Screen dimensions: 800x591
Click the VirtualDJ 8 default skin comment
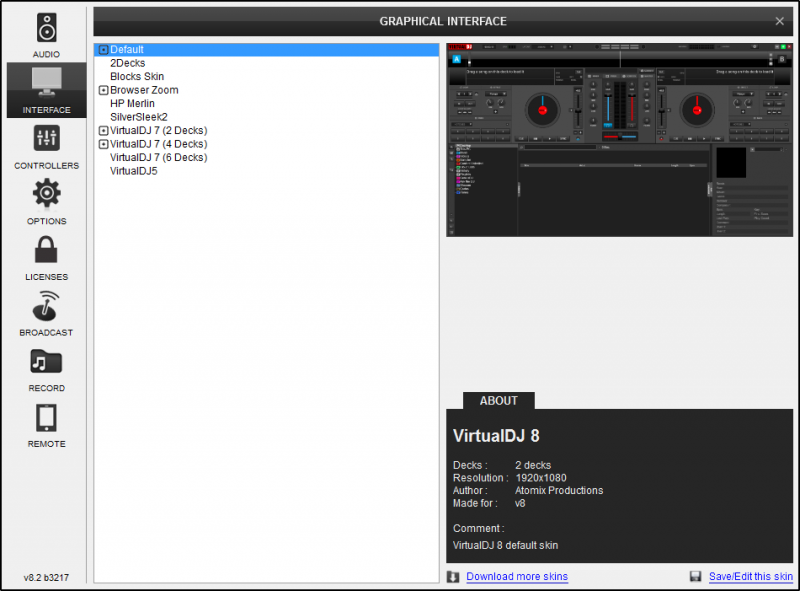(x=506, y=545)
